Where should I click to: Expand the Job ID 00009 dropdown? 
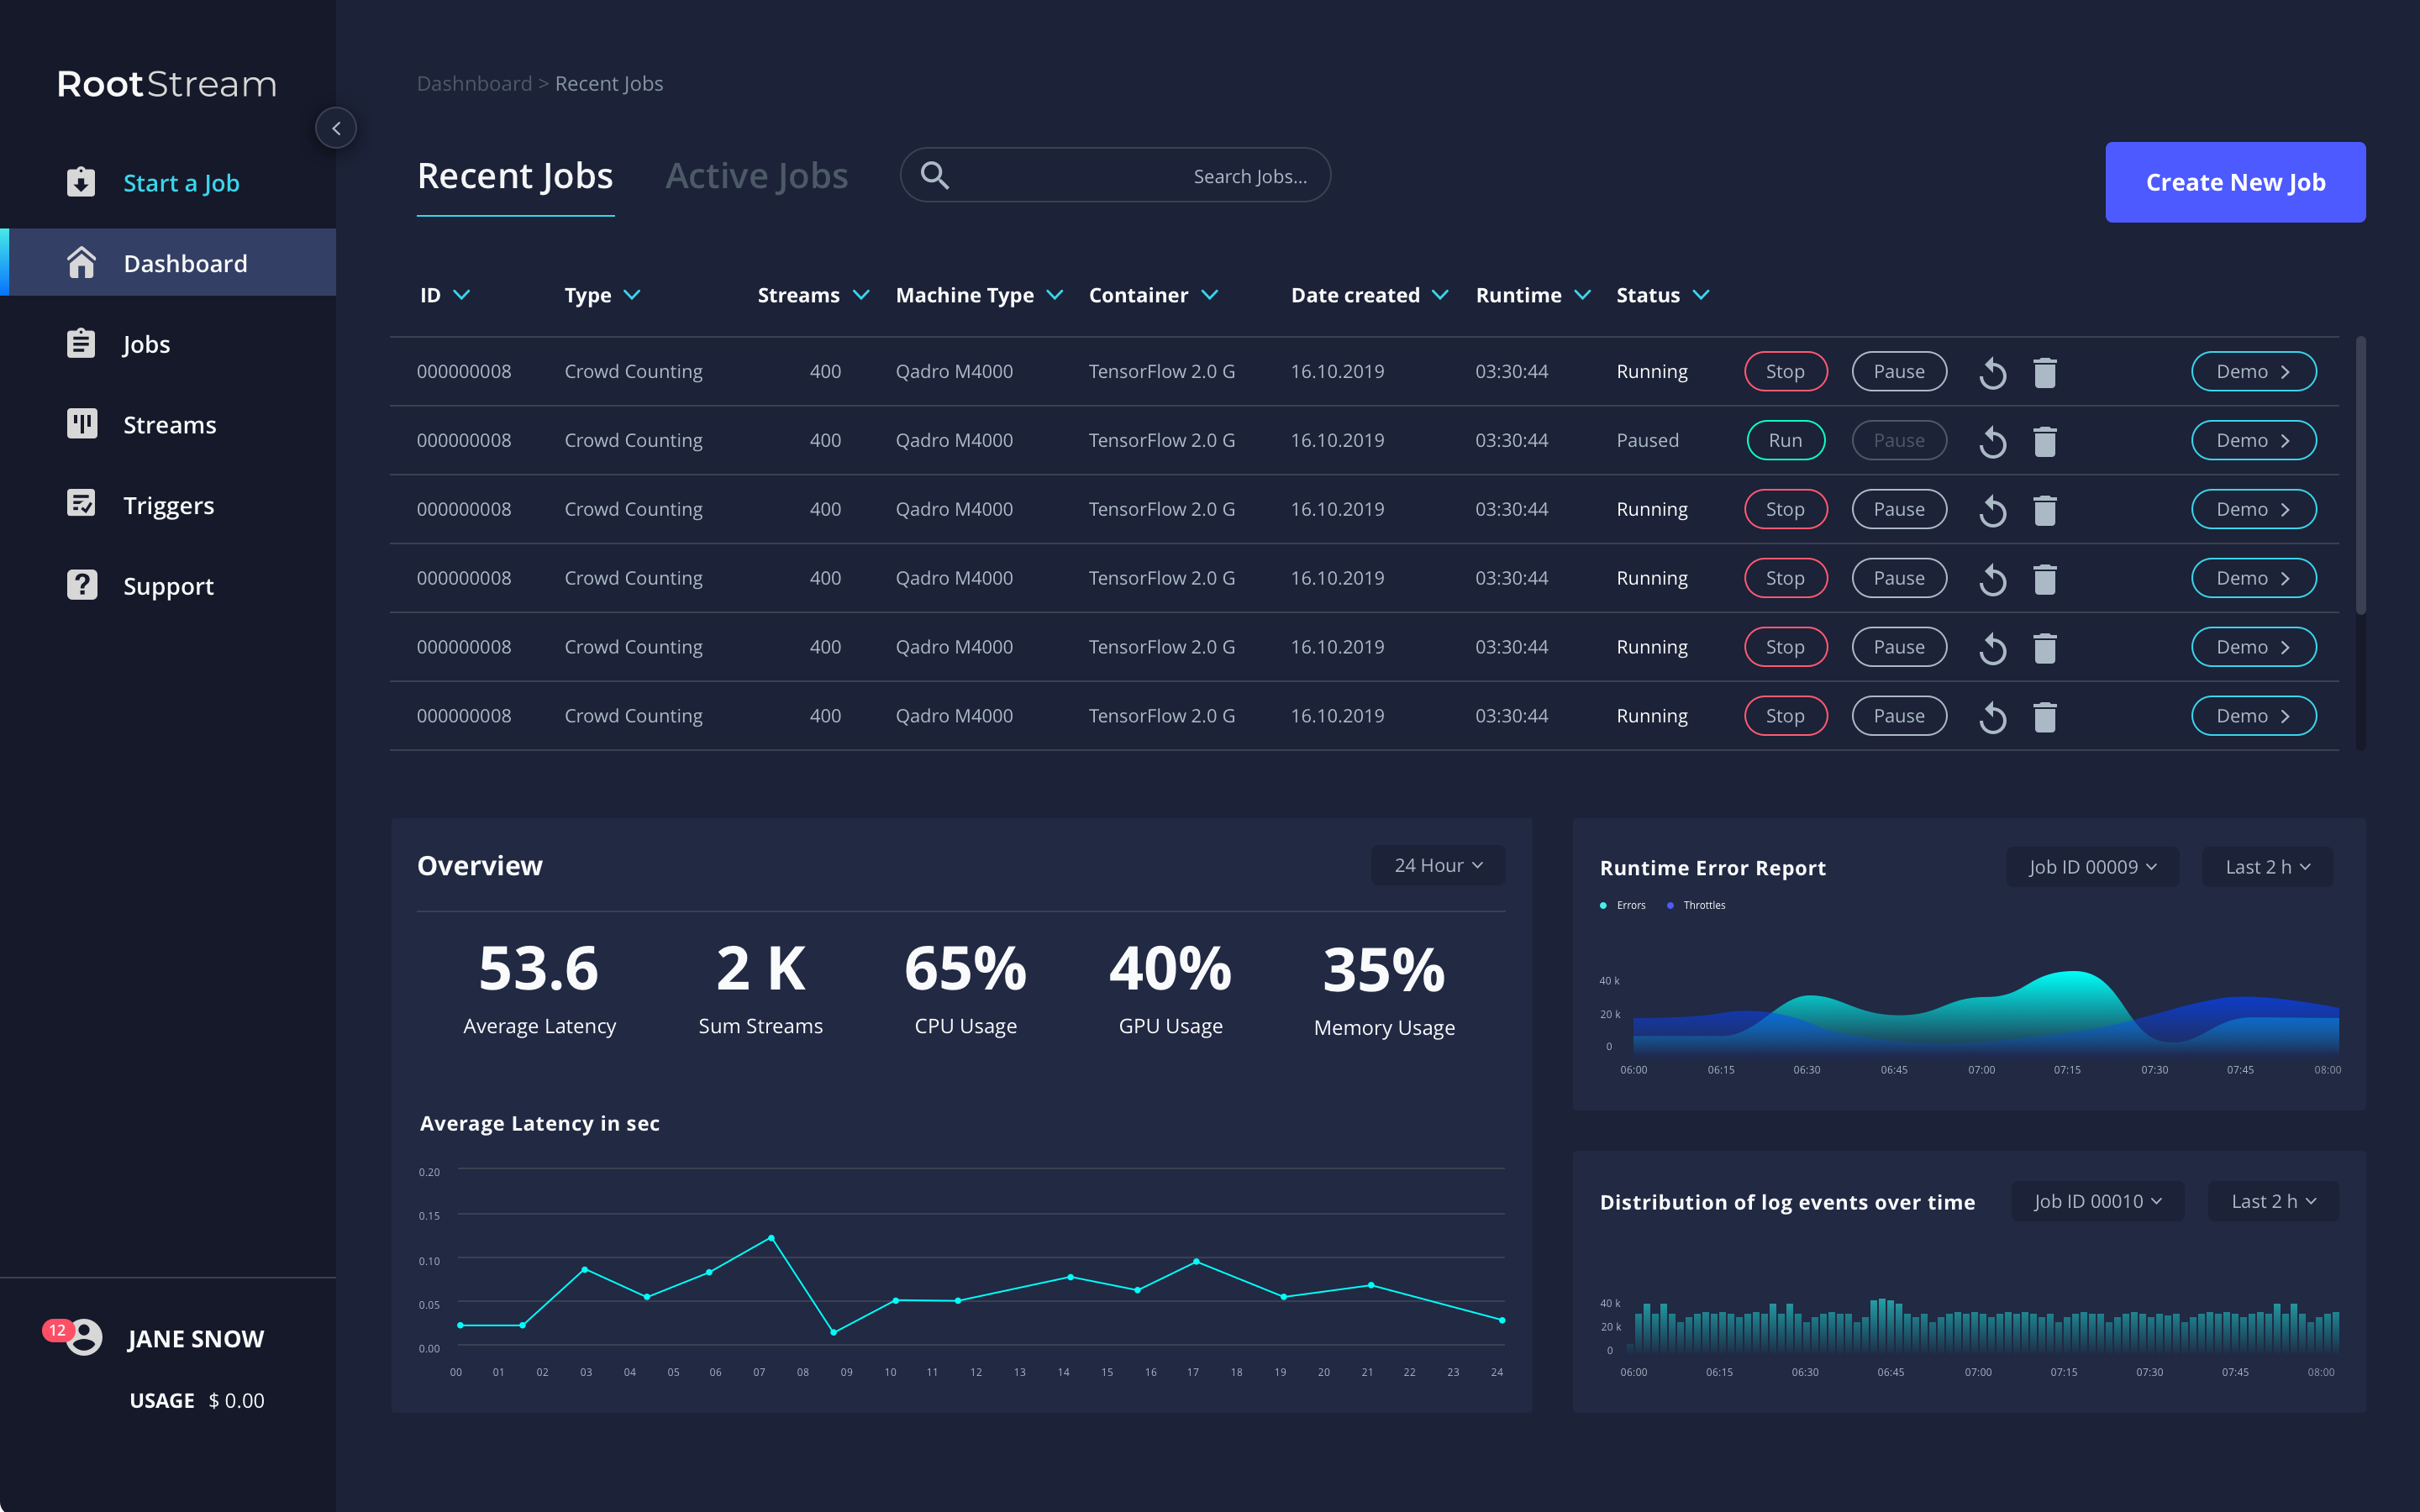coord(2092,867)
